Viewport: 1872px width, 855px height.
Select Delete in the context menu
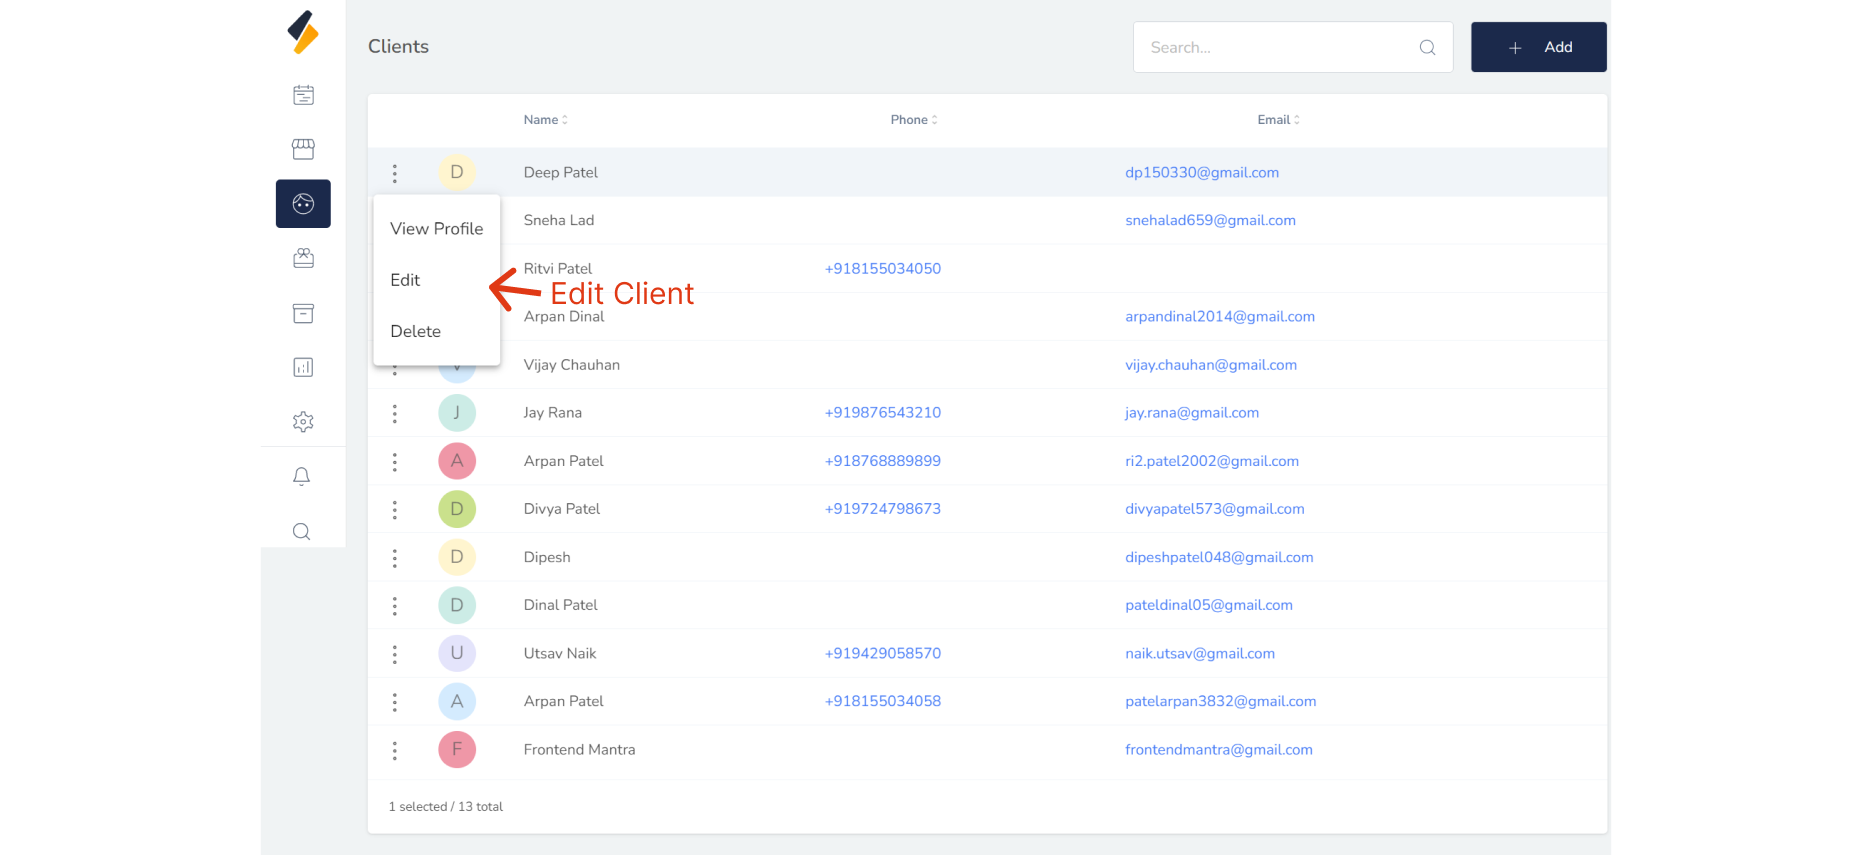pos(415,331)
